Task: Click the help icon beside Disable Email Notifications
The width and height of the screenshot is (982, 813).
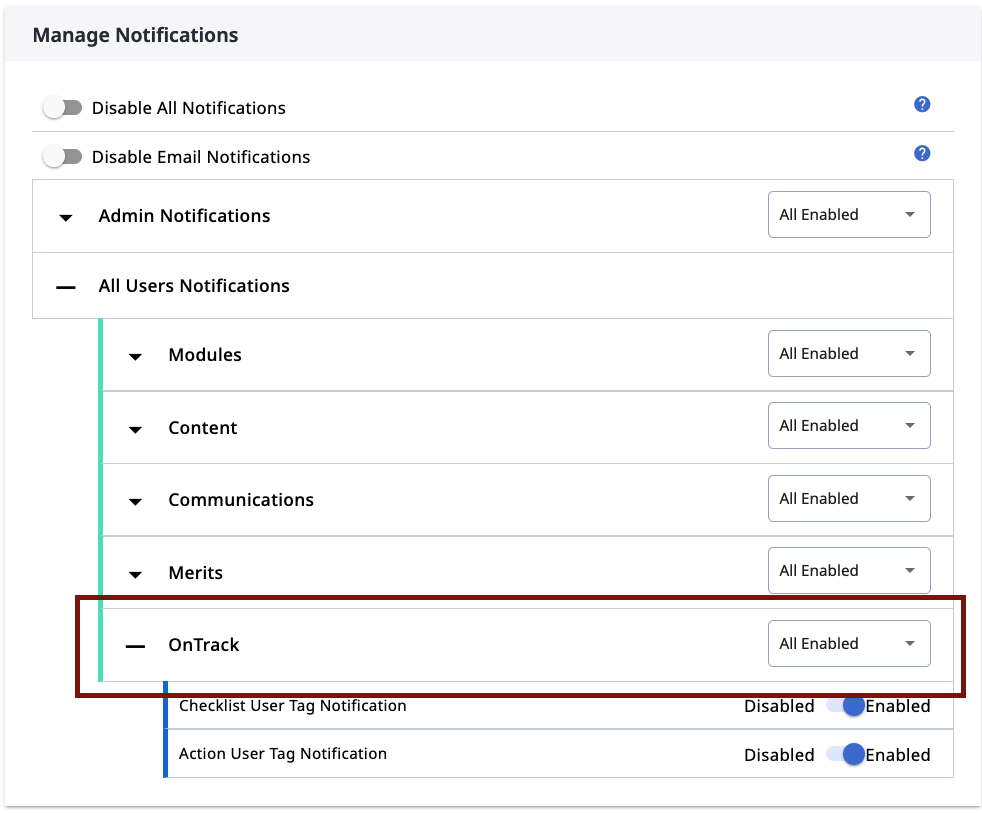Action: pos(921,153)
